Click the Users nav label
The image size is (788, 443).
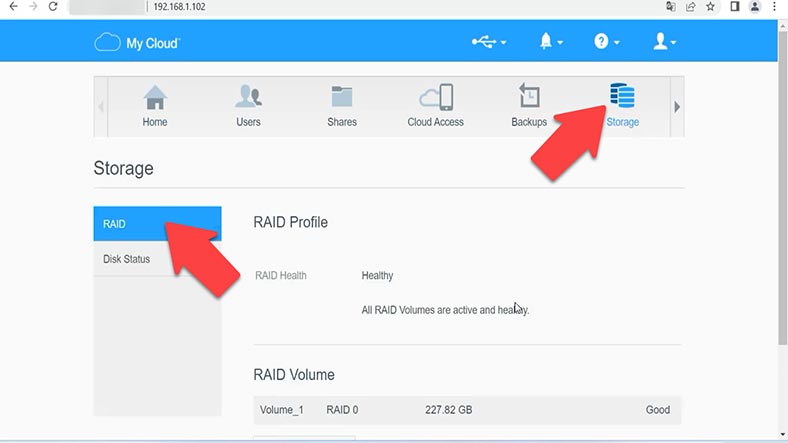click(248, 122)
